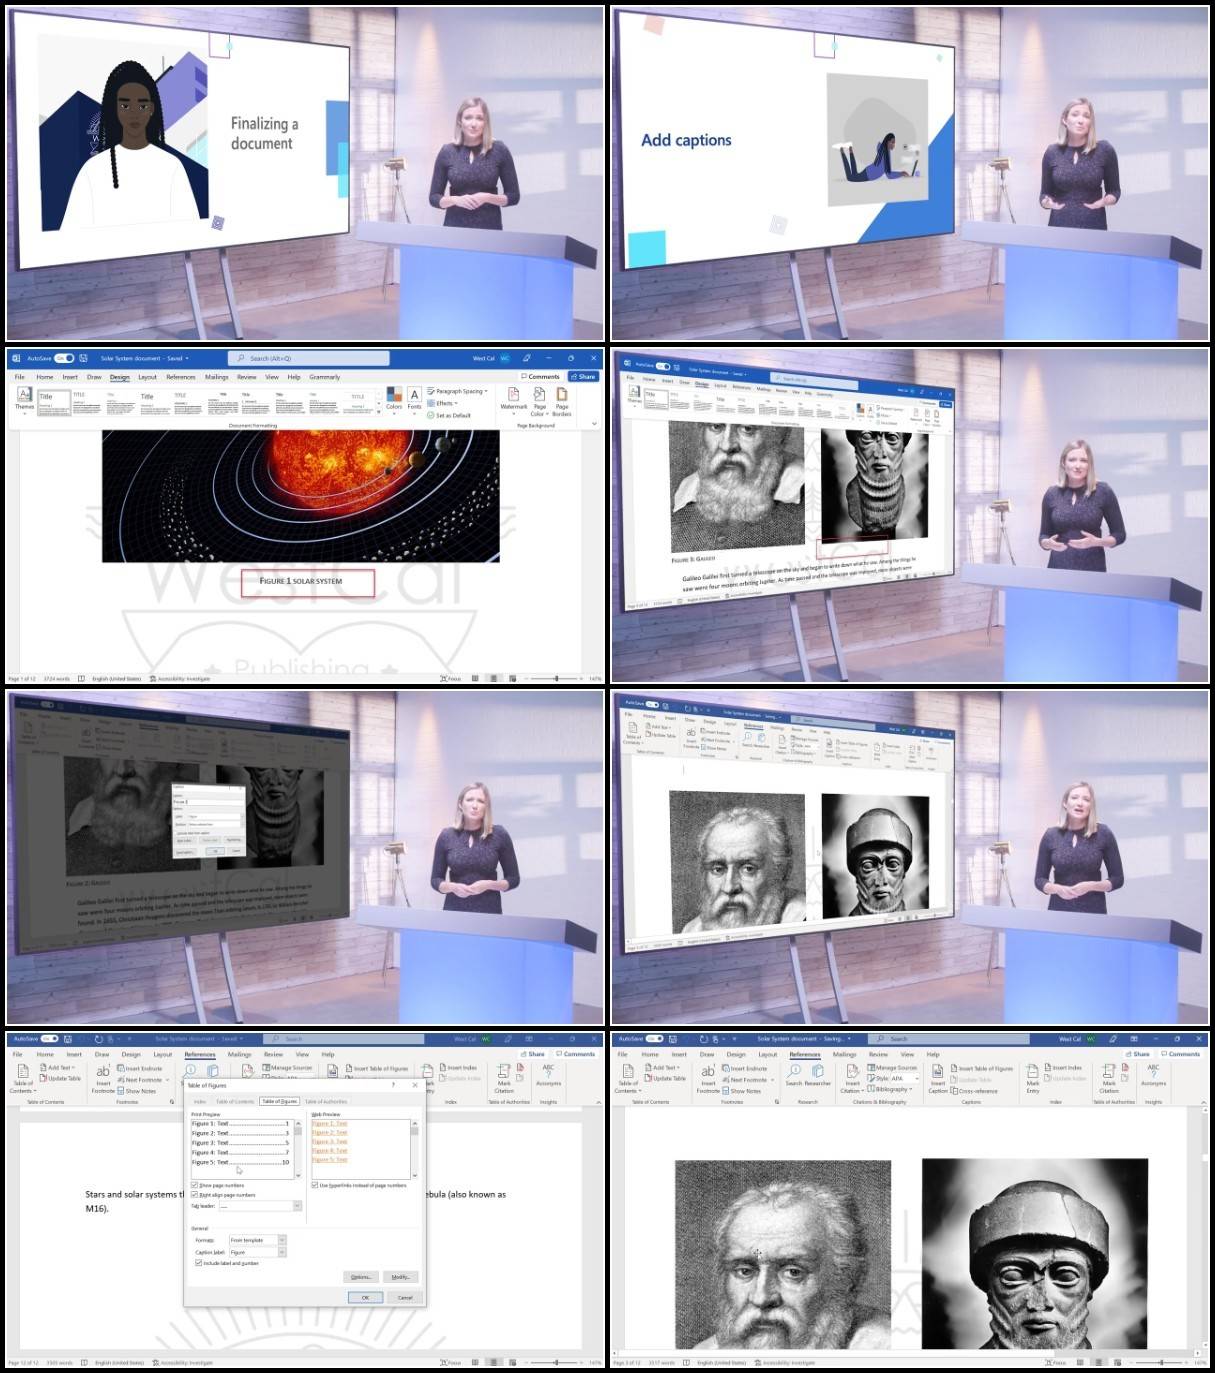Expand Add Text in the 'Saving' Word window
Screen dimensions: 1215x1373
(662, 1068)
